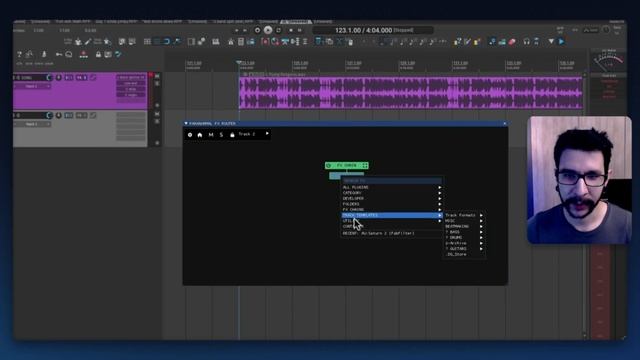Open CATEGORY submenu
The height and width of the screenshot is (360, 640).
click(x=391, y=193)
